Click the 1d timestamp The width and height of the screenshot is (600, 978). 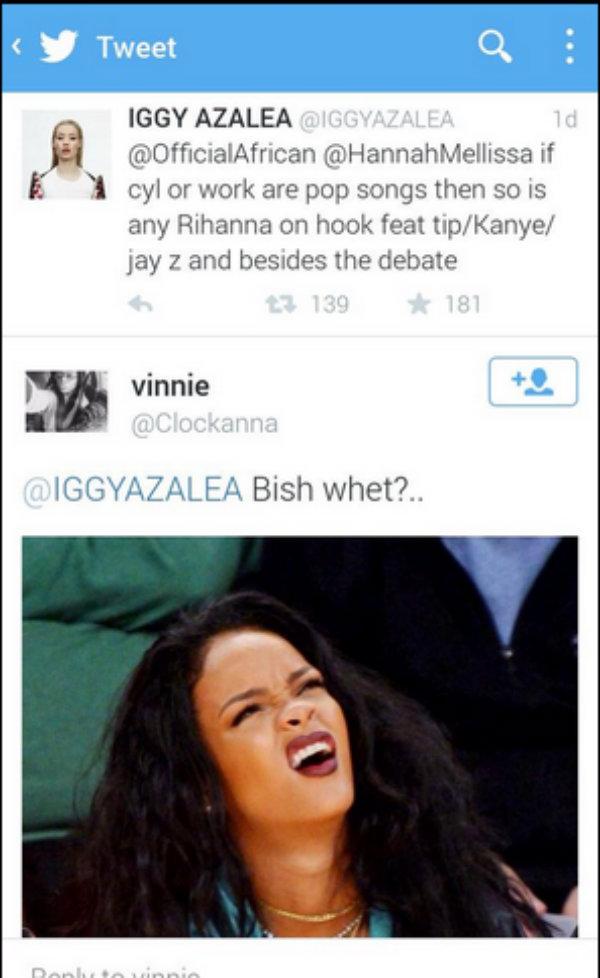tap(565, 119)
